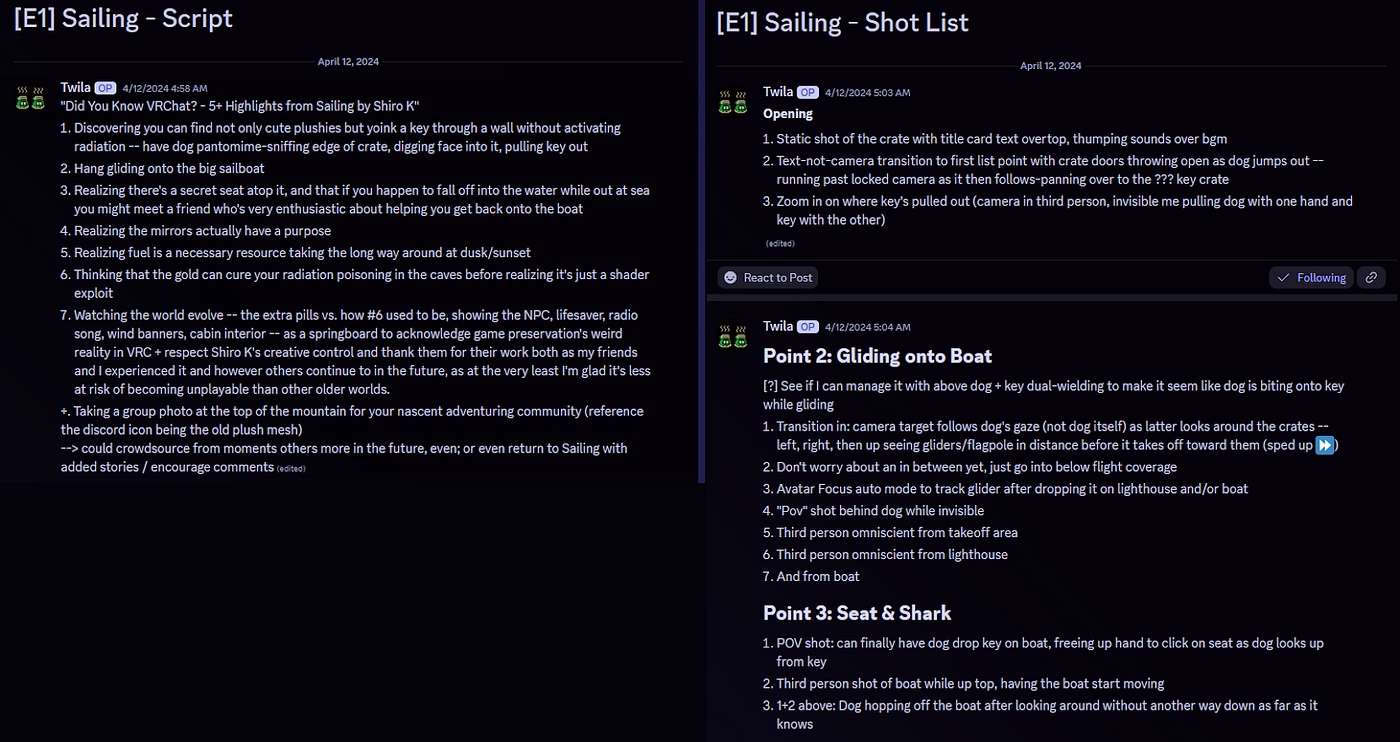Image resolution: width=1400 pixels, height=742 pixels.
Task: Open Twila's avatar beside the Opening message
Action: click(732, 102)
